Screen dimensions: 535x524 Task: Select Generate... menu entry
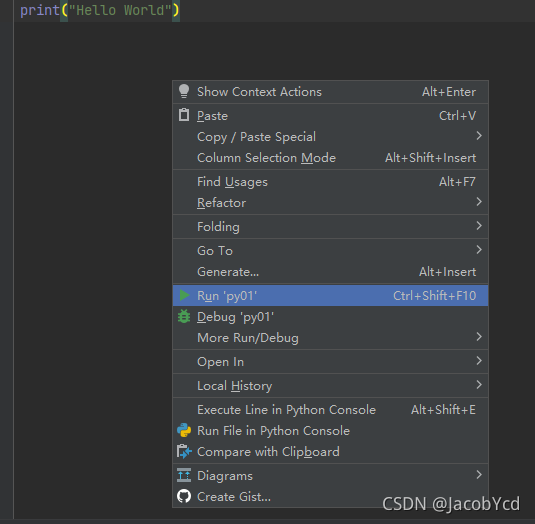tap(330, 272)
